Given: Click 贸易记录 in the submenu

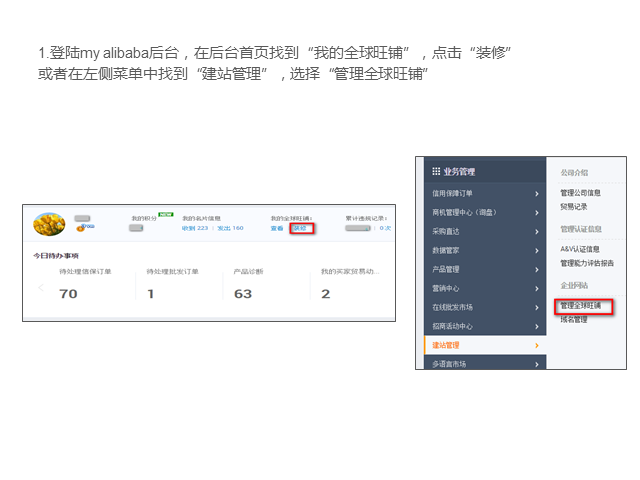Looking at the screenshot, I should pyautogui.click(x=573, y=207).
